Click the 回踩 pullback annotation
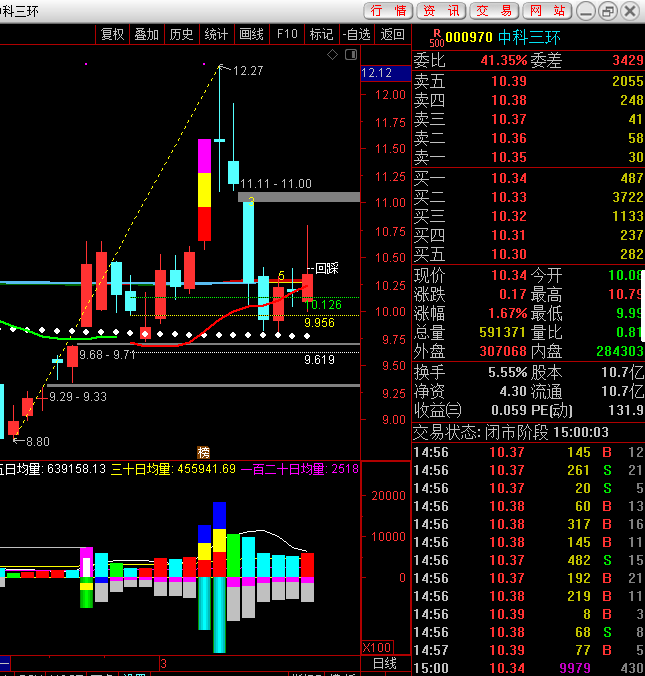Viewport: 645px width, 676px height. 327,268
